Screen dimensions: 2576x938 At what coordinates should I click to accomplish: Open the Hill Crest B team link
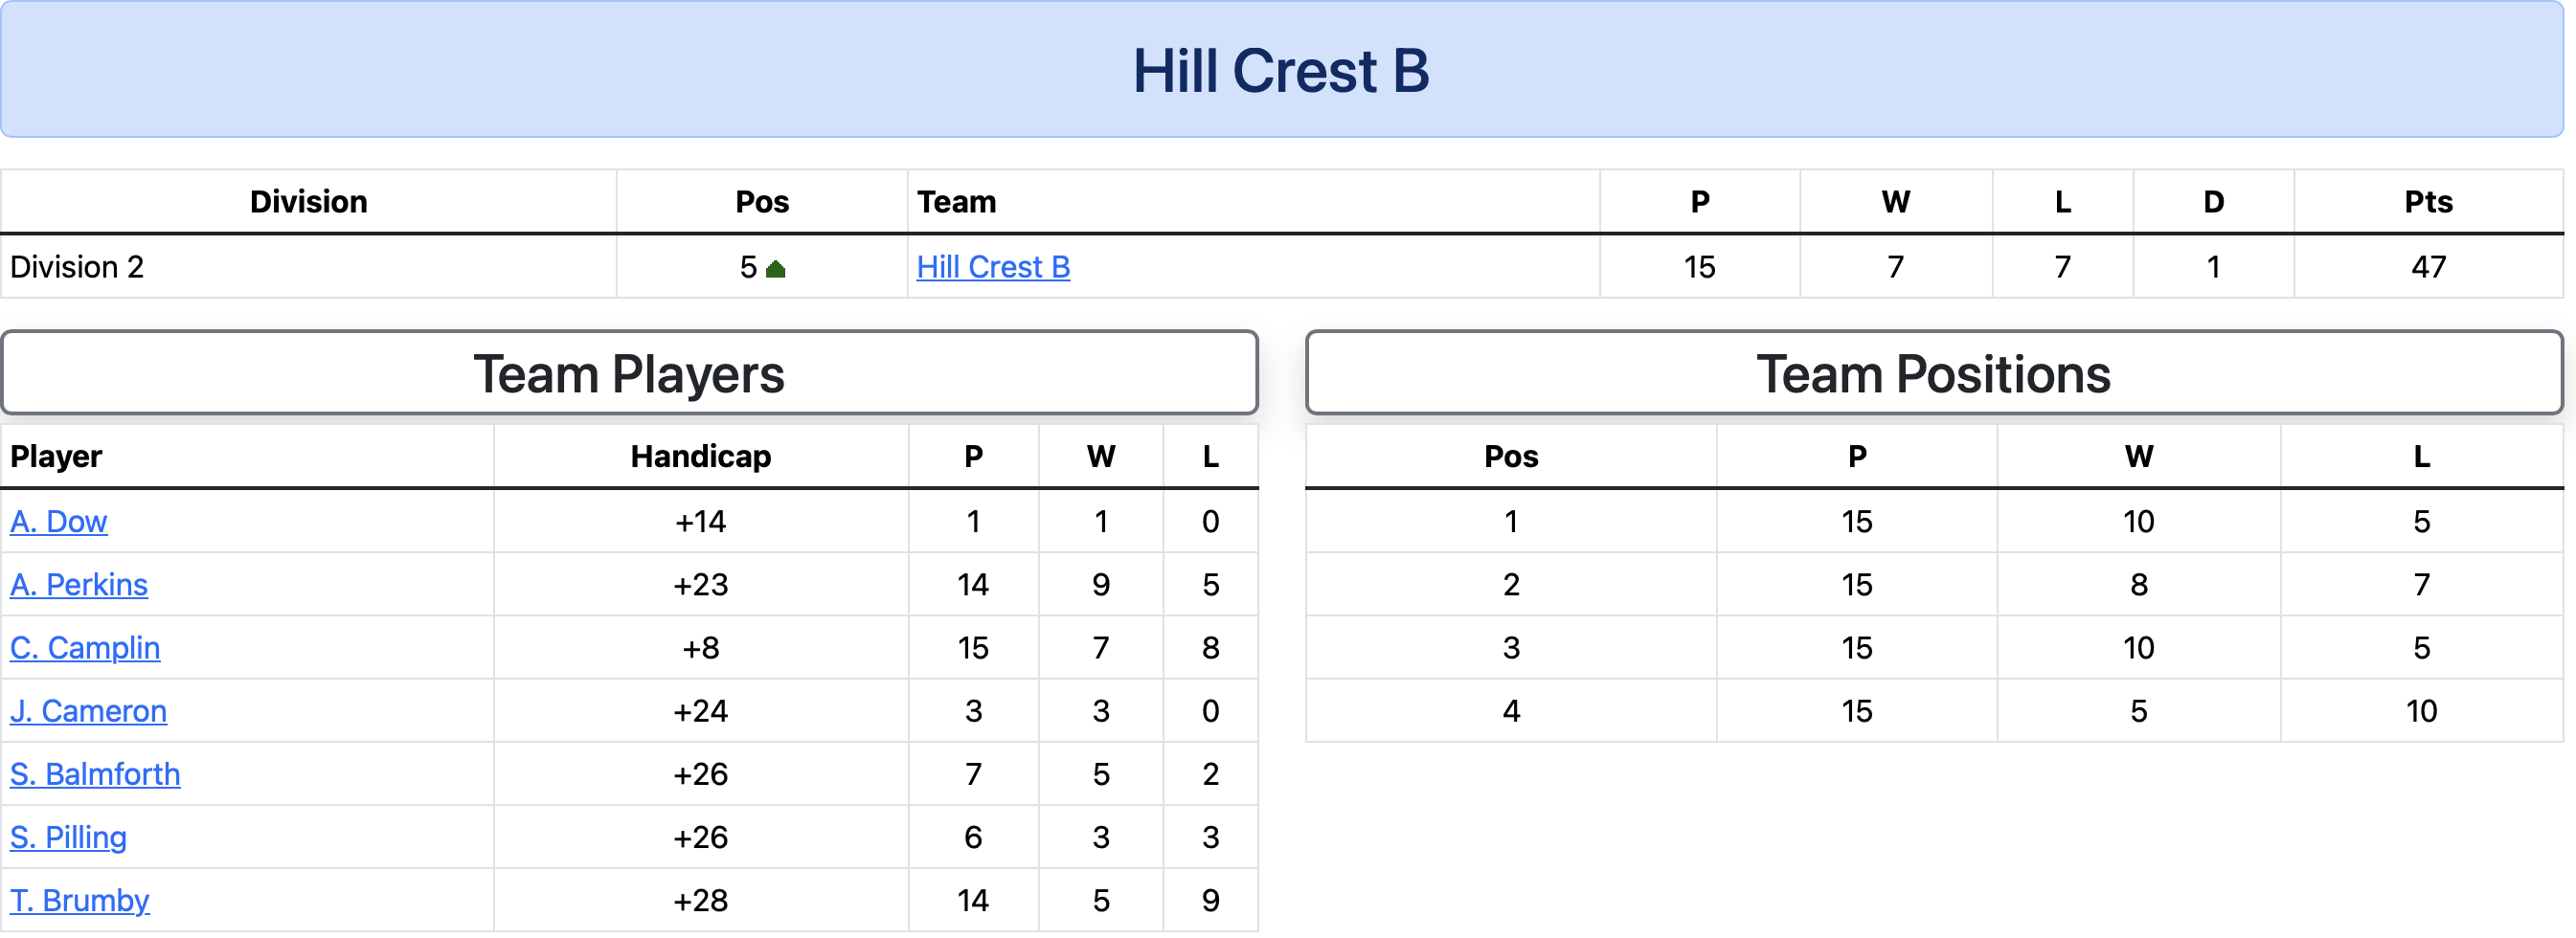click(993, 267)
